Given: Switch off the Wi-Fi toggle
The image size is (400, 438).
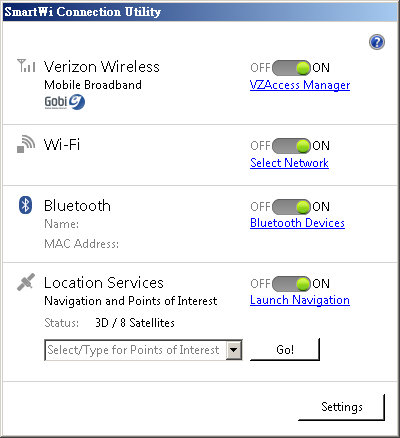Looking at the screenshot, I should [291, 146].
